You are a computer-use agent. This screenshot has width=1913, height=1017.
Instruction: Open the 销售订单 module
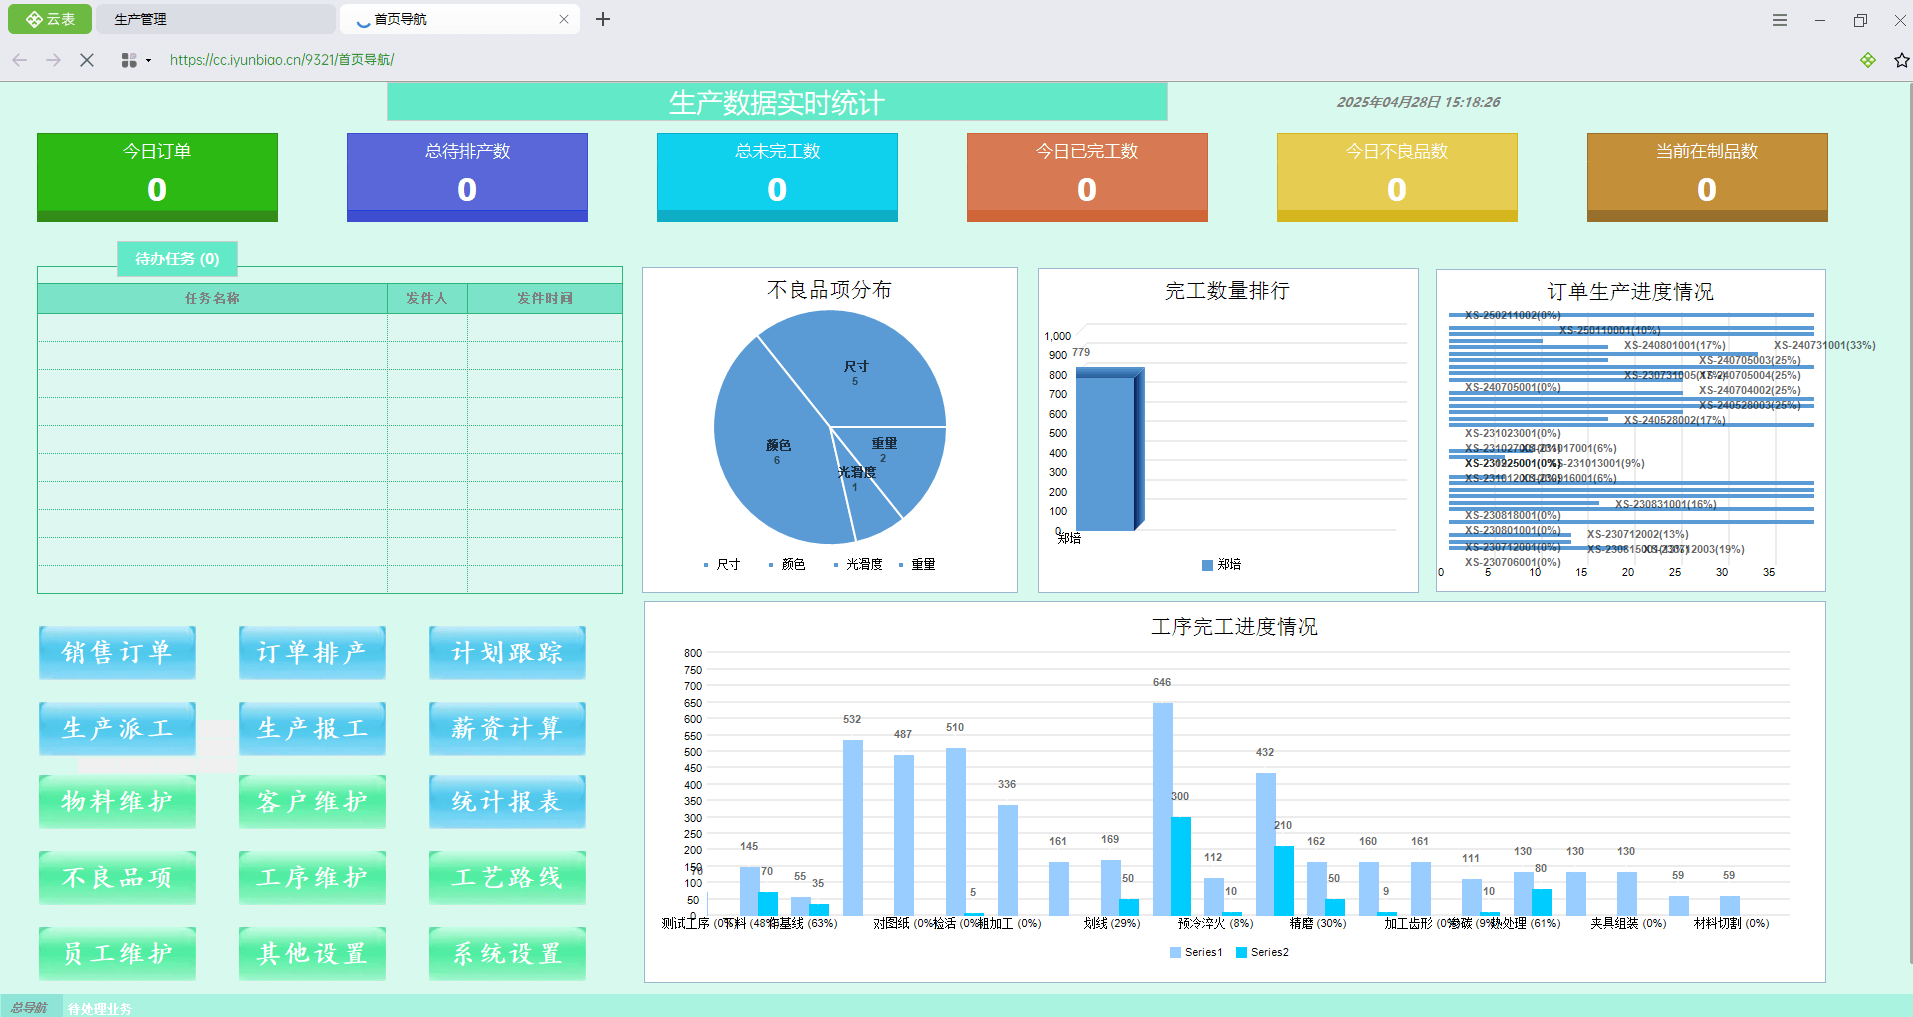[117, 653]
